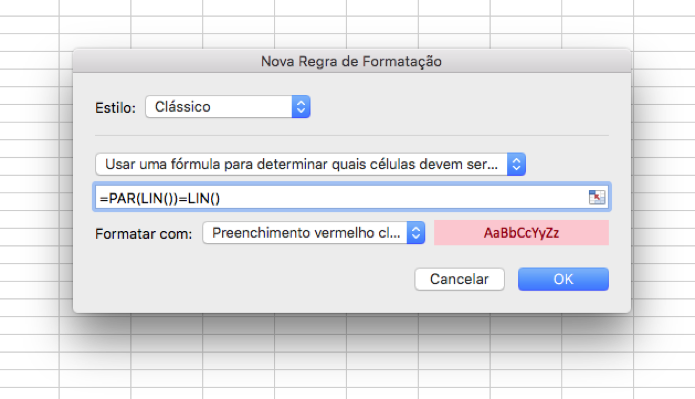Open the Estilo dropdown arrows
The image size is (695, 399).
pos(301,107)
